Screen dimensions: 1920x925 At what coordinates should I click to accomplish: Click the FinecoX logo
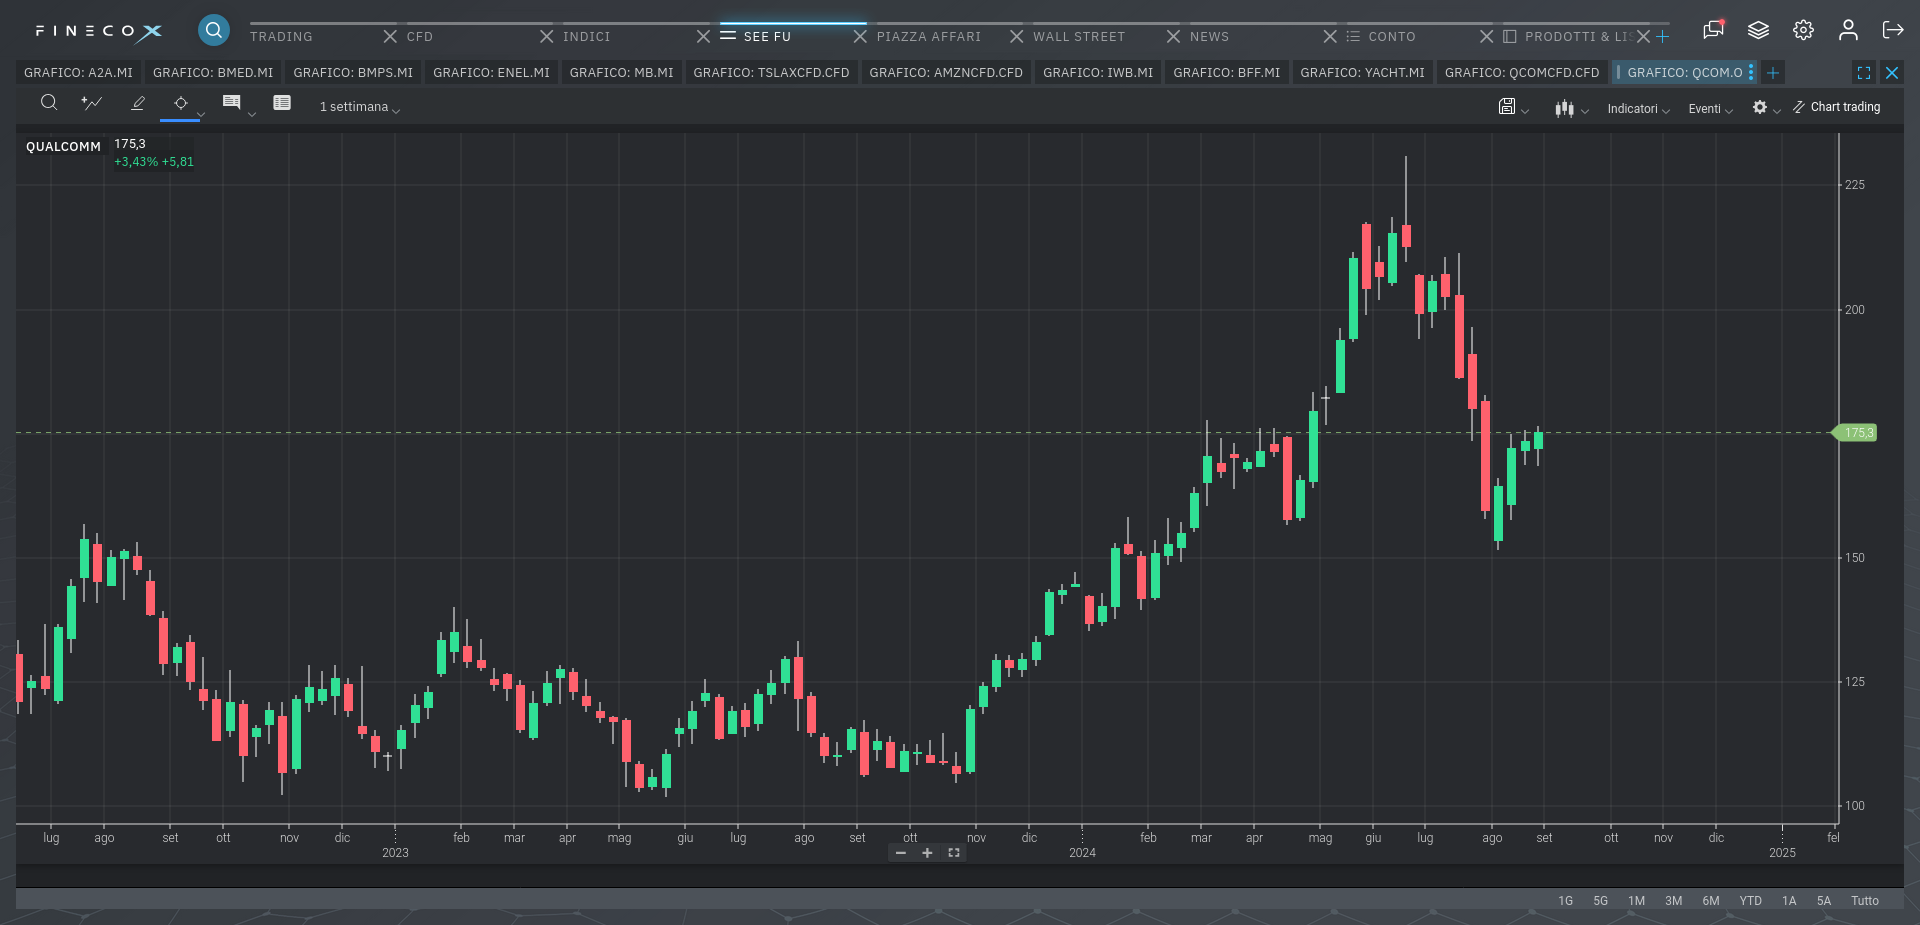98,32
